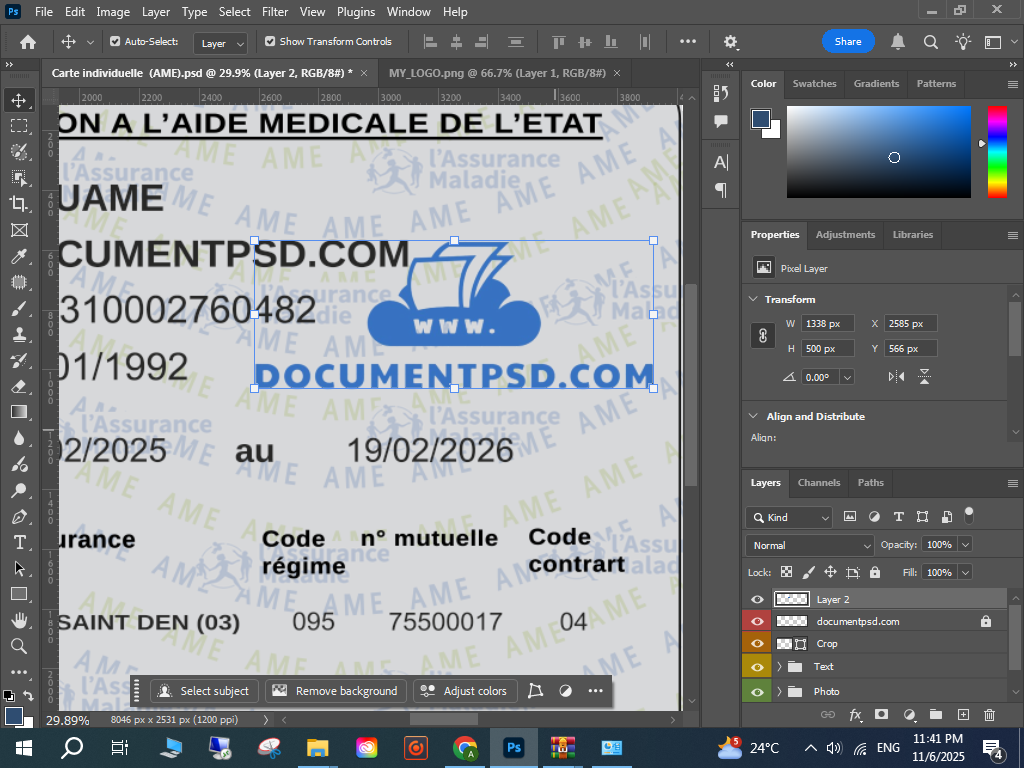Hide the Layer 2 layer
This screenshot has height=768, width=1024.
(x=757, y=599)
